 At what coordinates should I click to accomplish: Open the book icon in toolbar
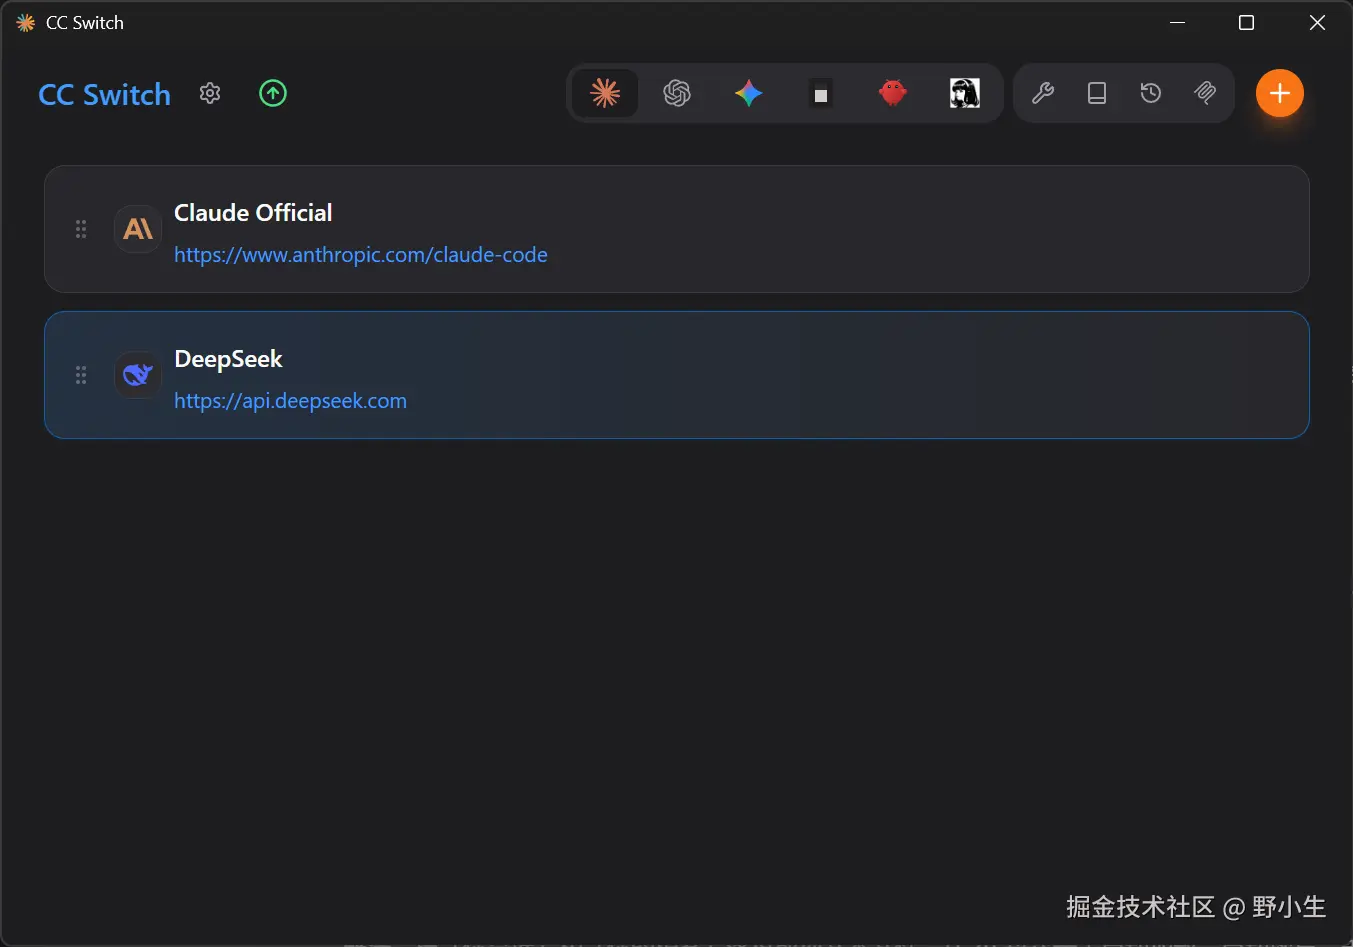tap(1097, 93)
